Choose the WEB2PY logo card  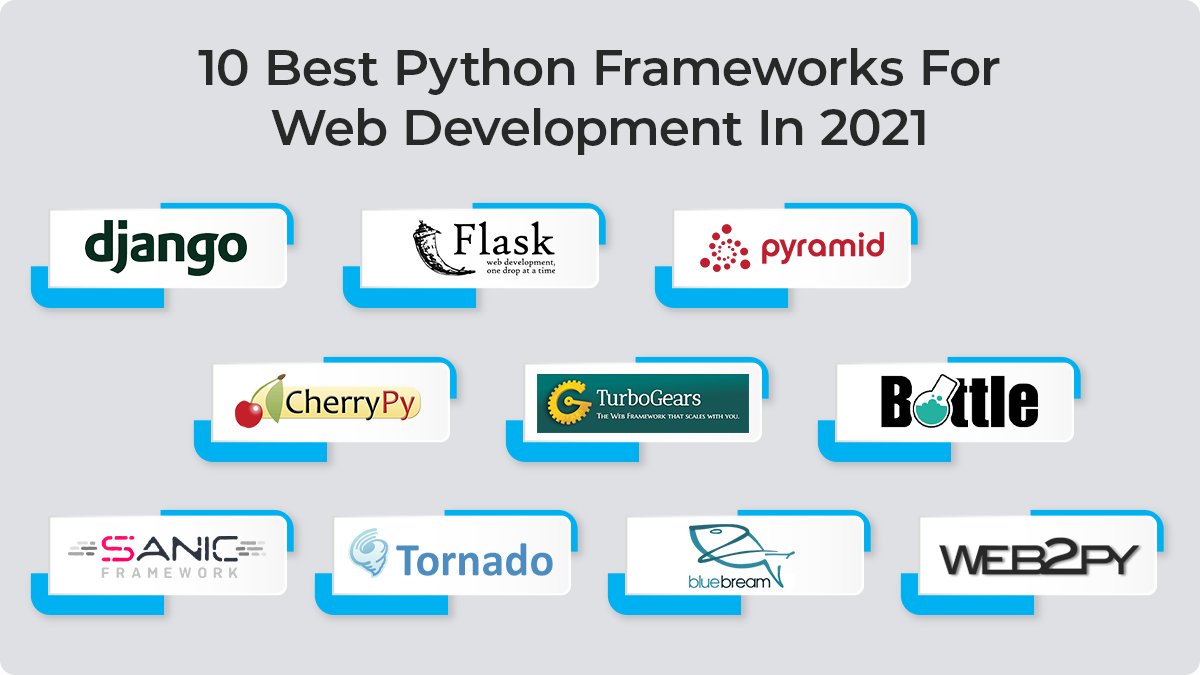pos(1038,557)
